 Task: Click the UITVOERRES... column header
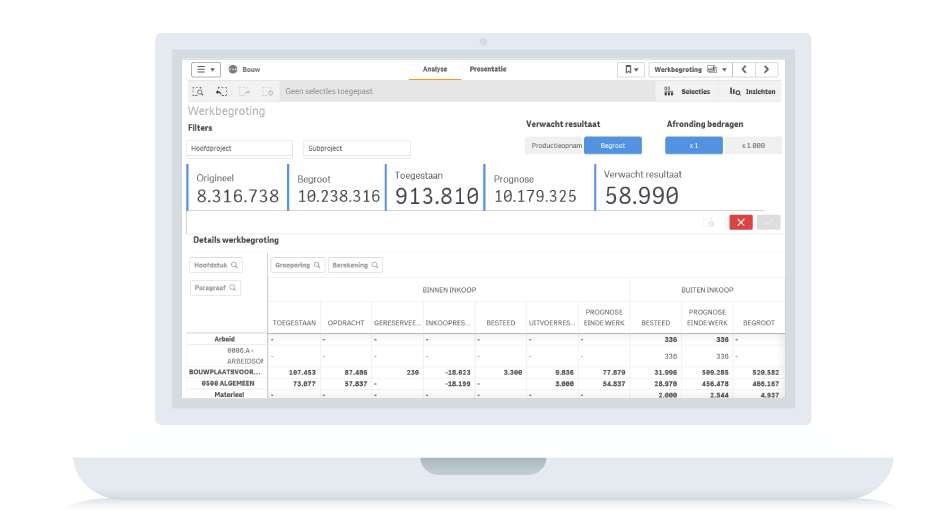pyautogui.click(x=552, y=323)
